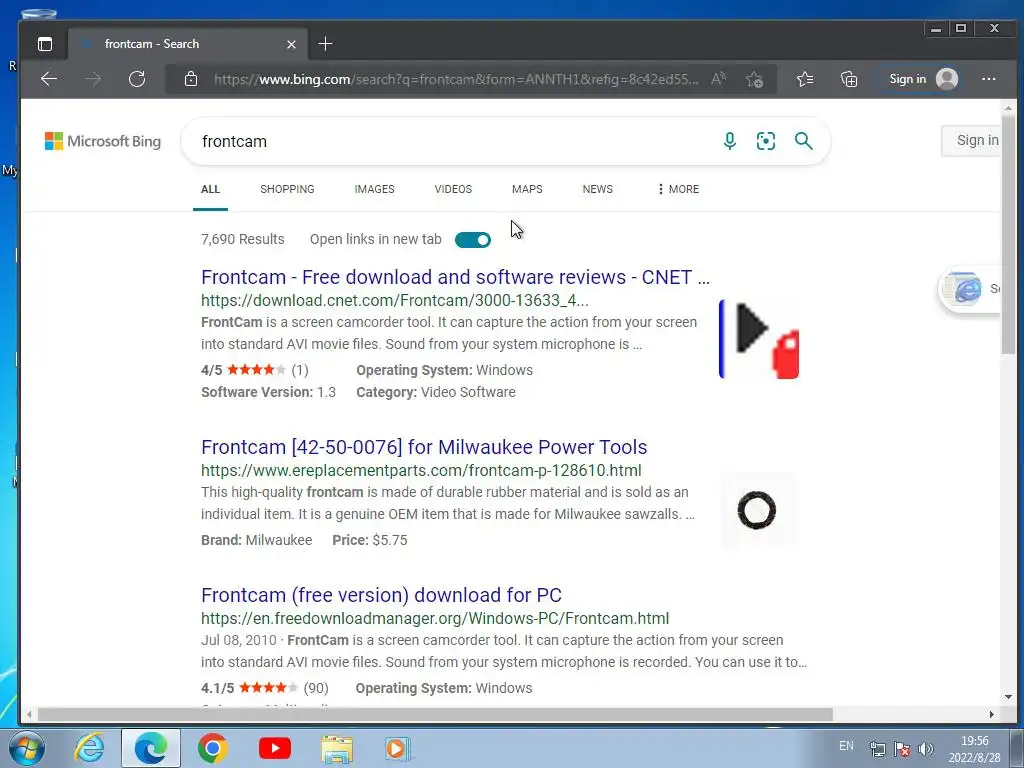Image resolution: width=1024 pixels, height=768 pixels.
Task: Open the tab actions menu icon
Action: pyautogui.click(x=44, y=44)
